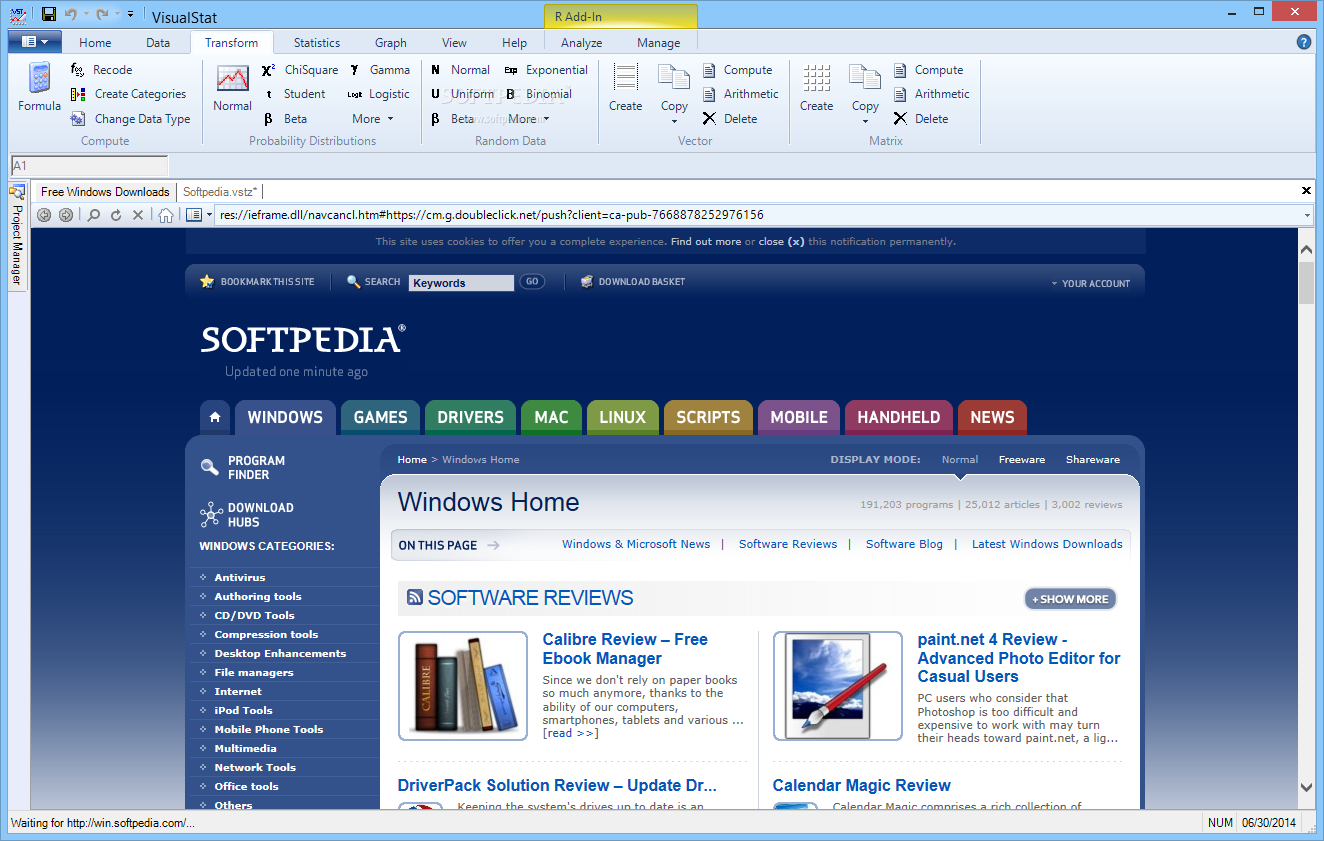This screenshot has height=841, width=1324.
Task: Click the Recode icon
Action: click(x=78, y=70)
